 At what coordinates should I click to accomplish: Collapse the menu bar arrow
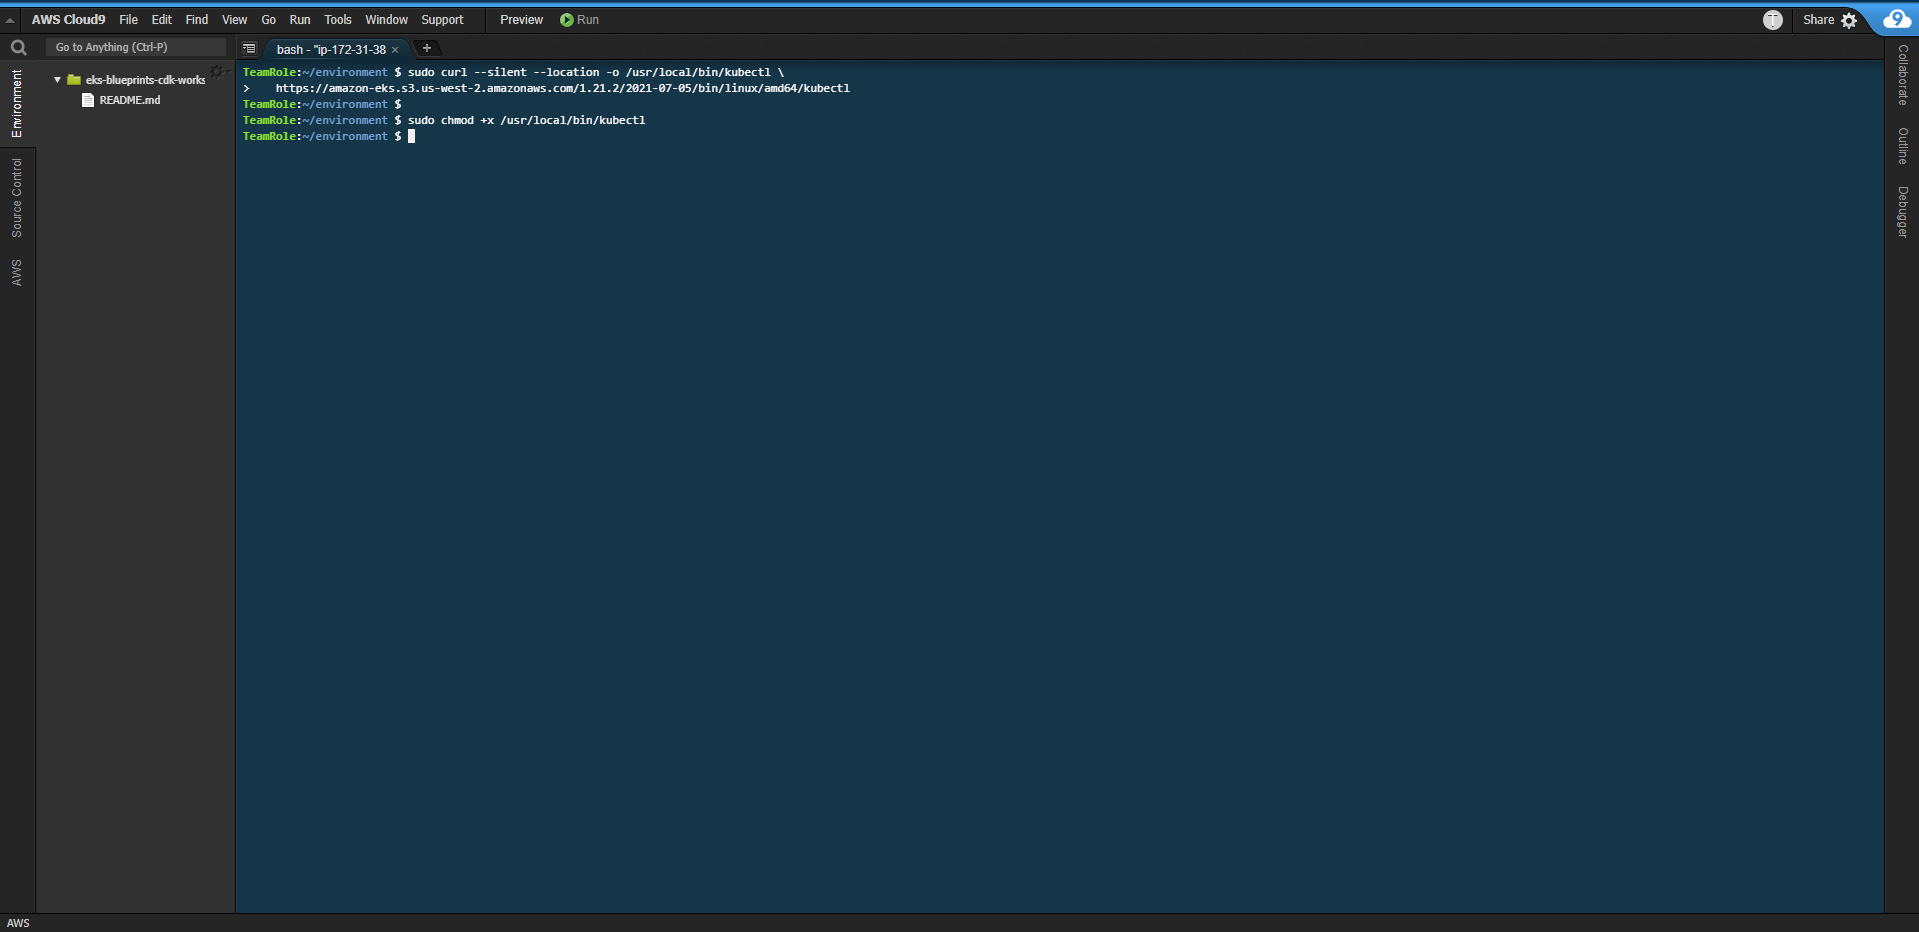(10, 20)
